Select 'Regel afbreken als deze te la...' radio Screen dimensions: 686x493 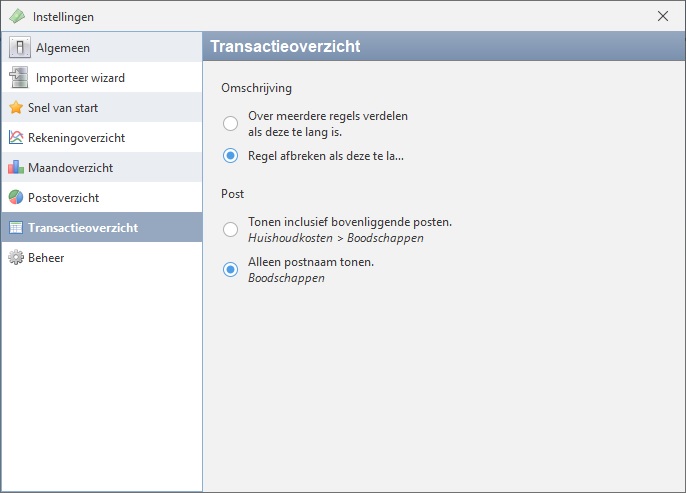(231, 156)
